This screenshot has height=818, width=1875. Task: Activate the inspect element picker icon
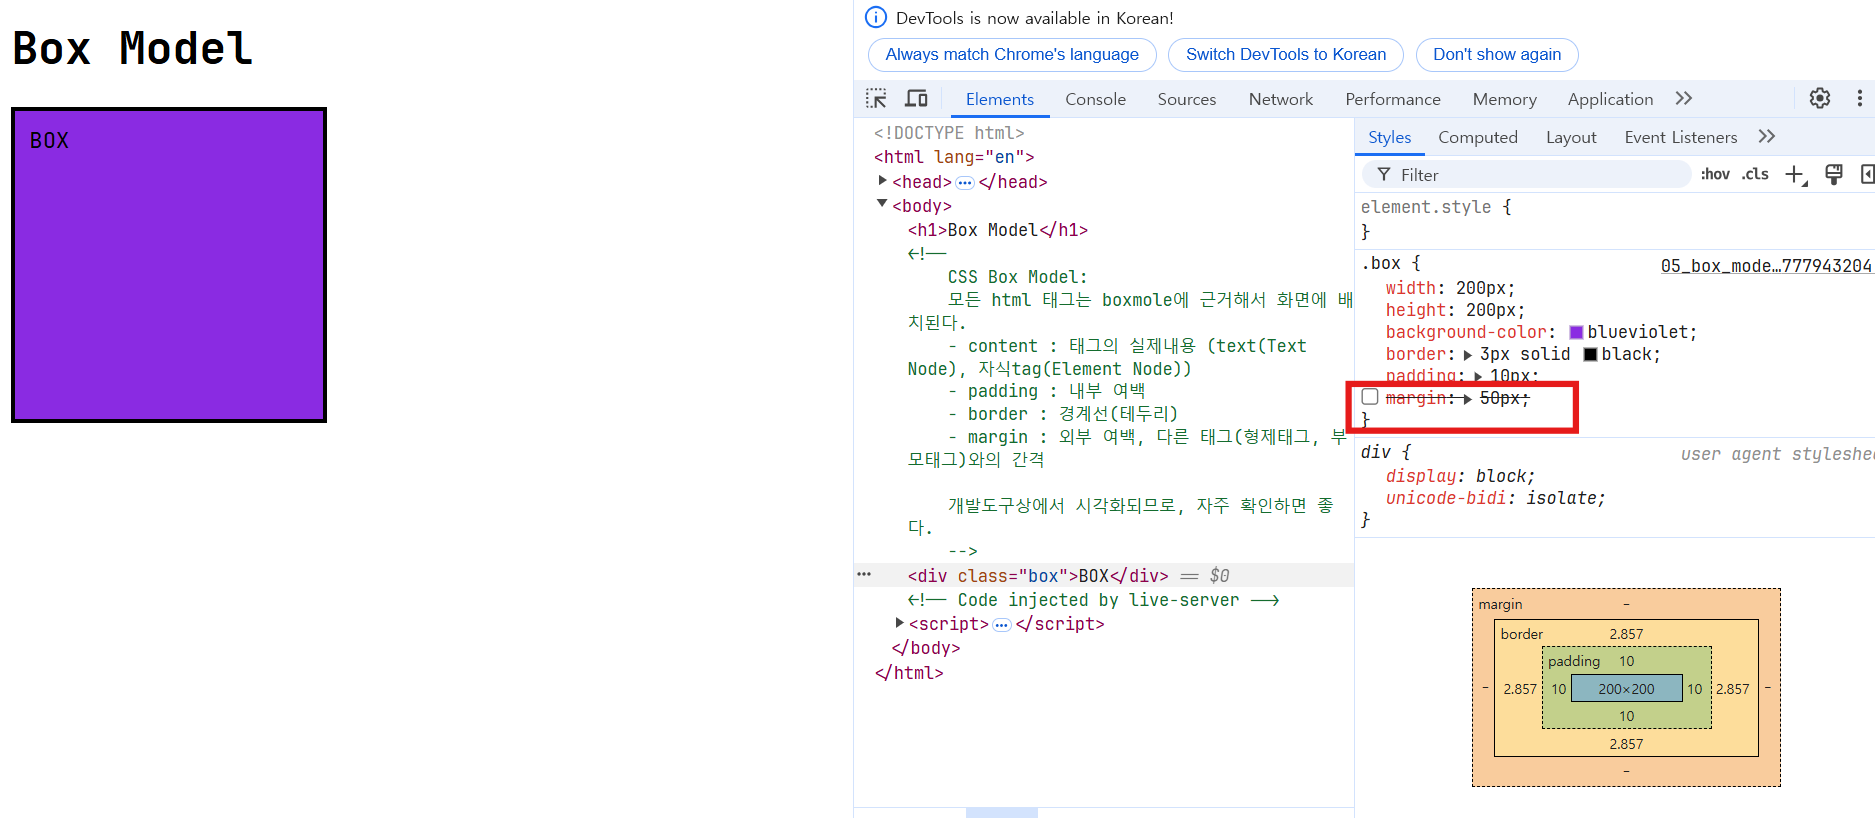[x=876, y=98]
